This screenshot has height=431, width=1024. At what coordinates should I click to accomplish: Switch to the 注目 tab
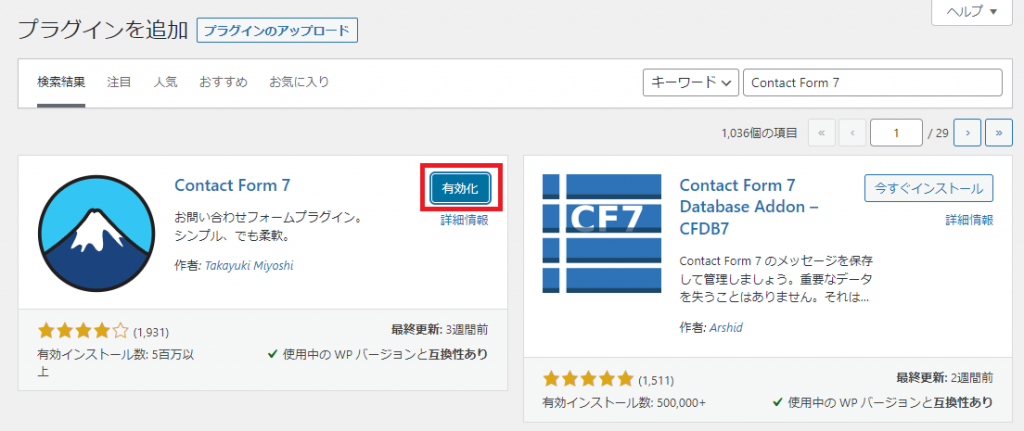coord(119,82)
